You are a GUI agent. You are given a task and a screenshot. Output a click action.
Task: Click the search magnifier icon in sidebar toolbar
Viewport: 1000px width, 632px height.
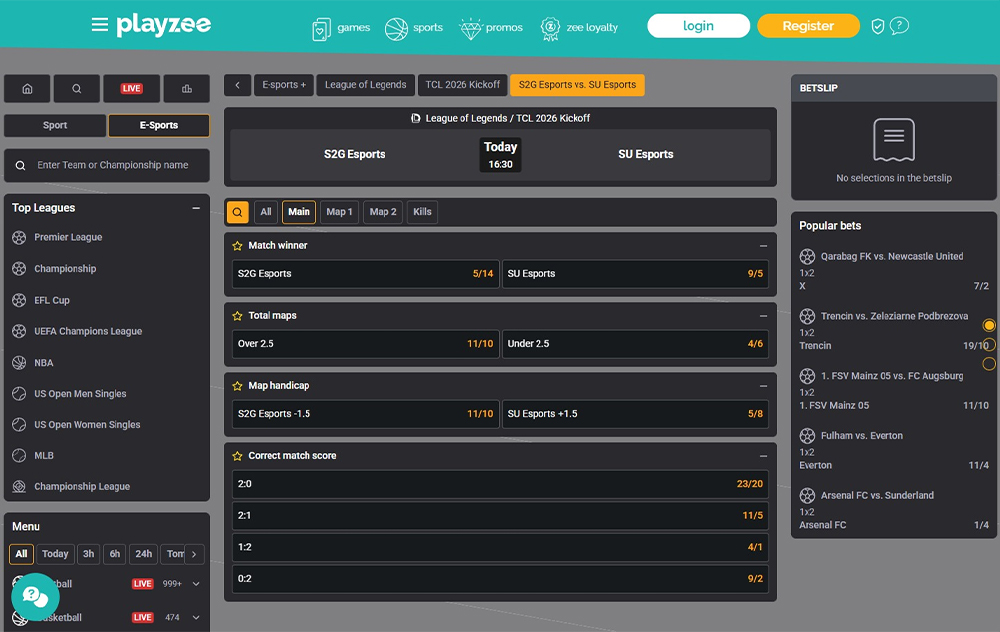point(77,89)
